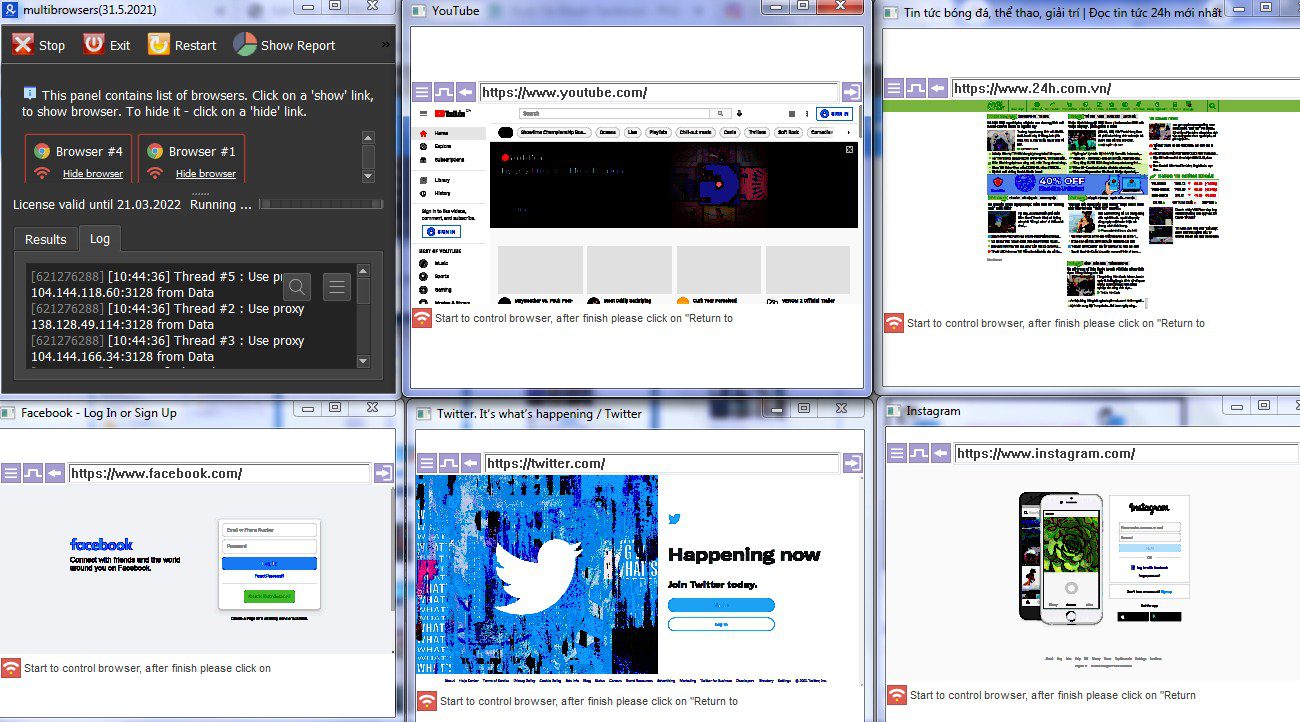Click the Facebook URL address field
Viewport: 1300px width, 722px height.
(219, 473)
